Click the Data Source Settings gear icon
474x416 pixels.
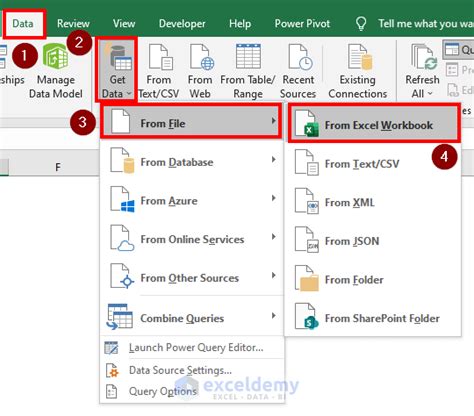click(x=112, y=371)
